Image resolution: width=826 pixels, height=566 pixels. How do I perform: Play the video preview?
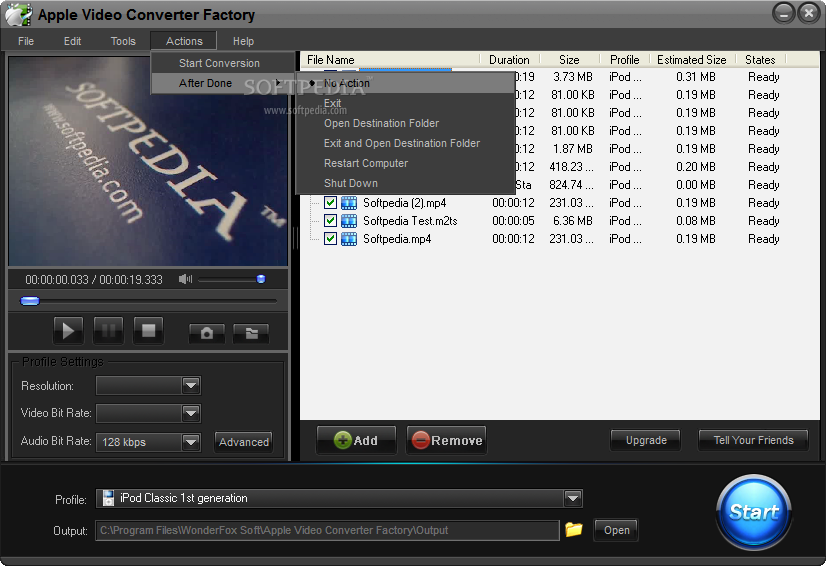coord(68,330)
